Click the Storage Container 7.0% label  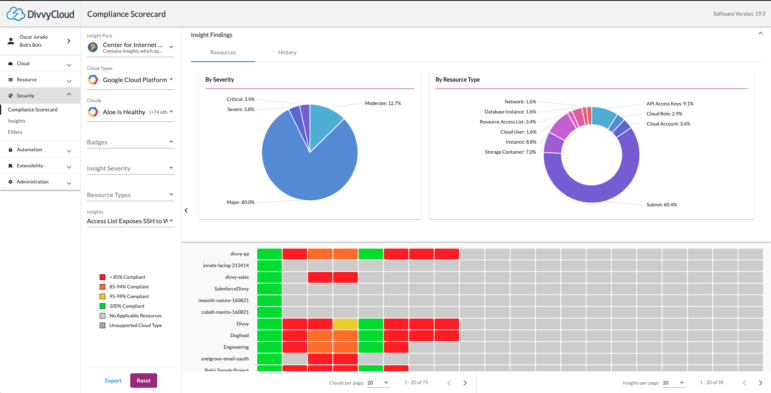click(510, 152)
